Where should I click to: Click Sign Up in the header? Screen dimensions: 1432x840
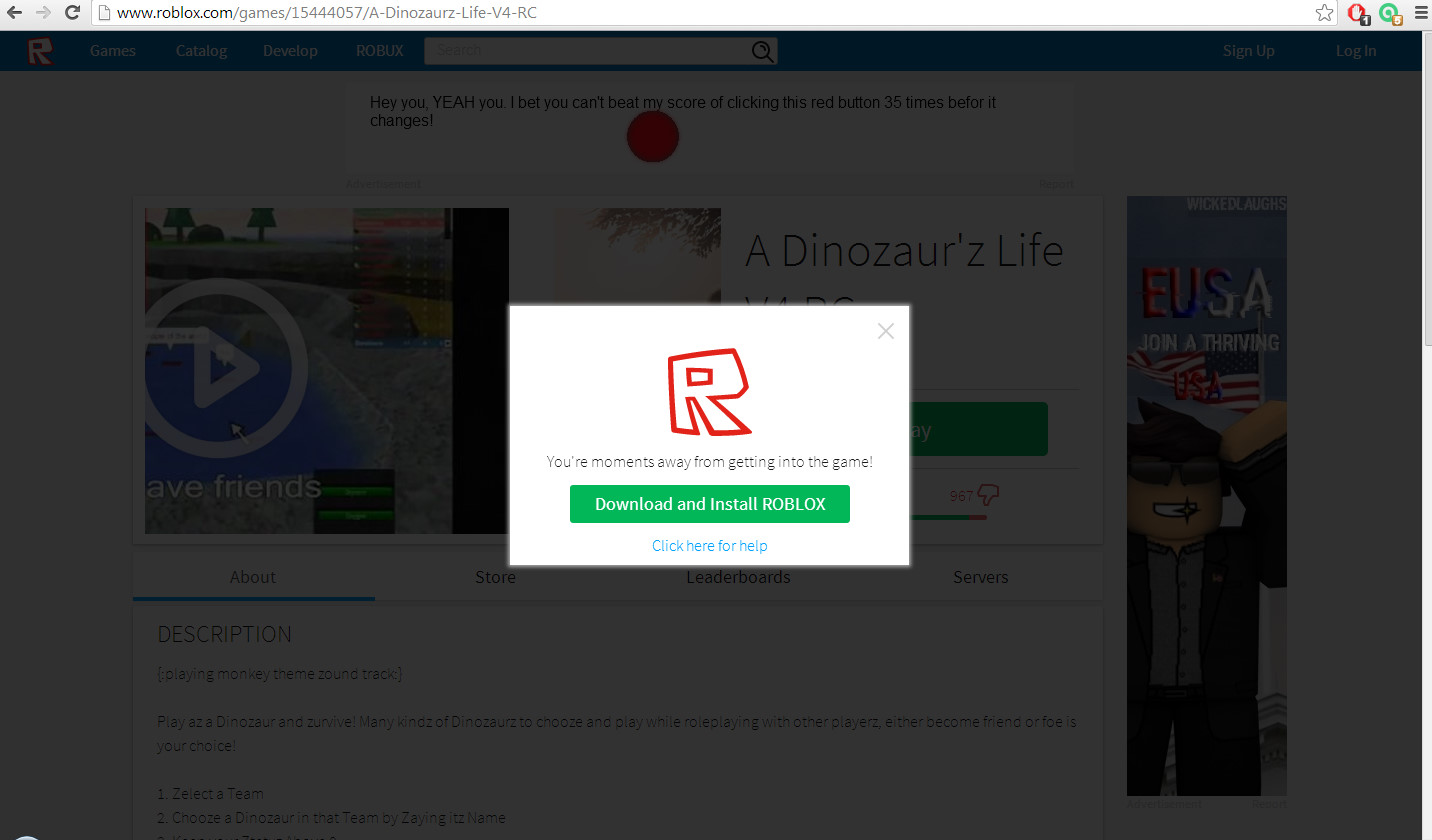click(x=1249, y=51)
